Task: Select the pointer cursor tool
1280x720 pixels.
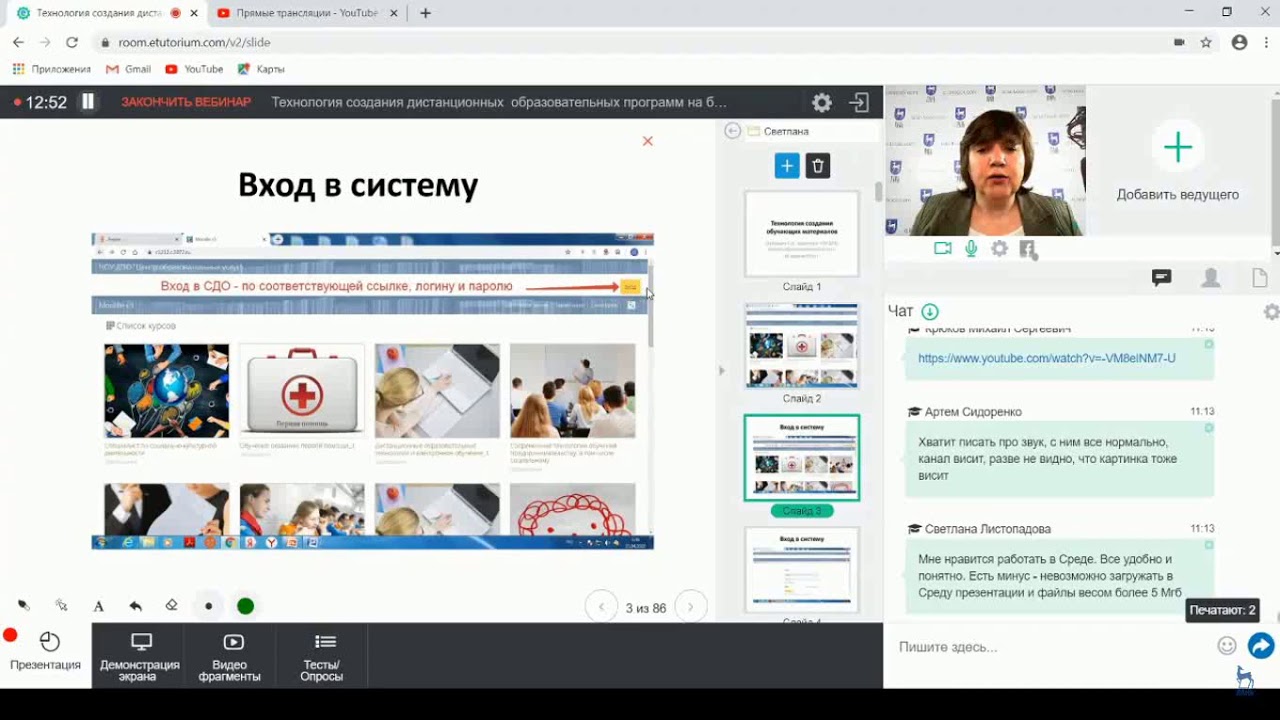Action: point(61,605)
